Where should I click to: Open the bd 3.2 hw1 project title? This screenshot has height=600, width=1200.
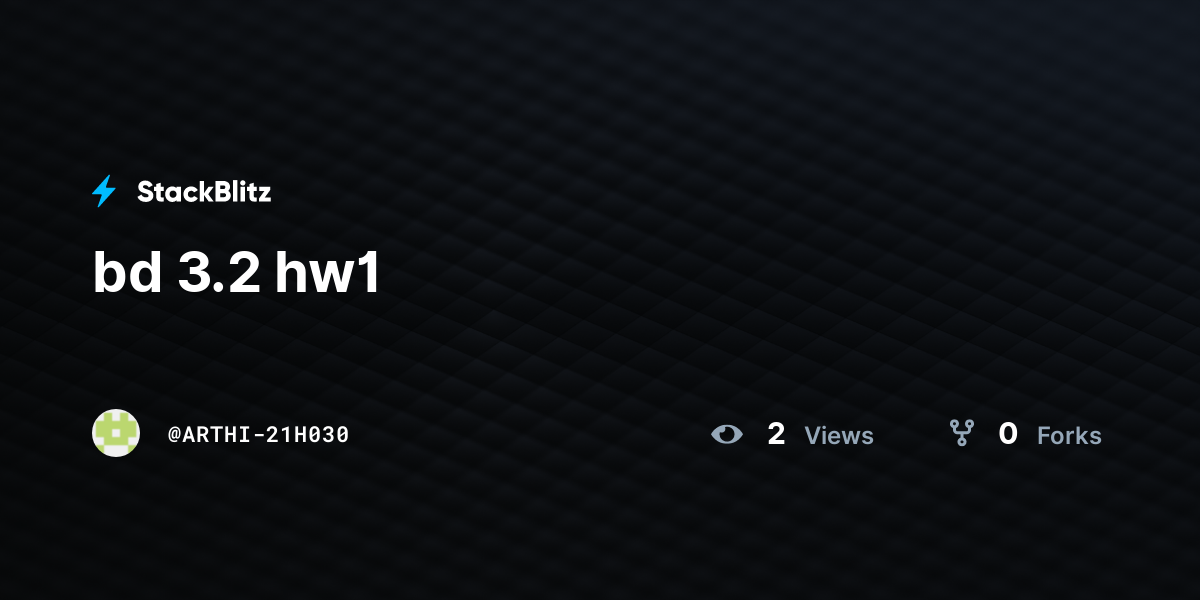[237, 273]
